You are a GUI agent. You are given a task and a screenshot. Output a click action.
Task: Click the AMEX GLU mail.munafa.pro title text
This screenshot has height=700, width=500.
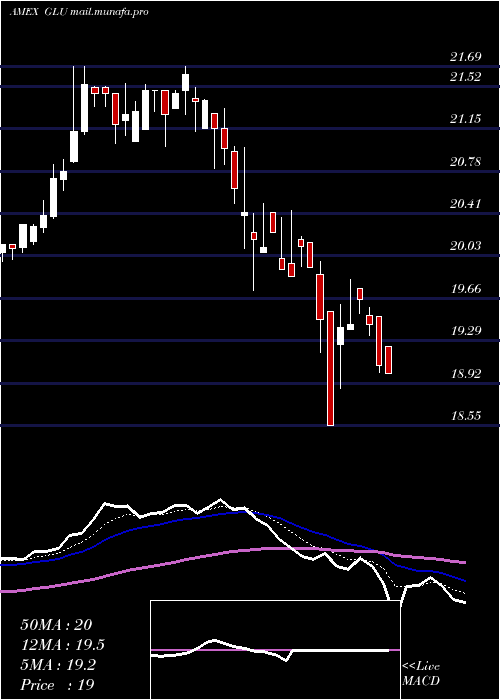pyautogui.click(x=79, y=12)
